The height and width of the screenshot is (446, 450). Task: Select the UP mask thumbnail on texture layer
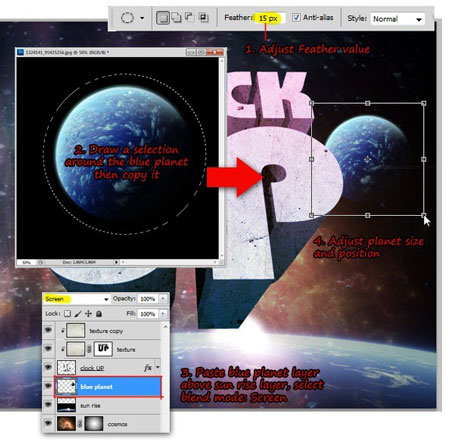click(x=103, y=349)
